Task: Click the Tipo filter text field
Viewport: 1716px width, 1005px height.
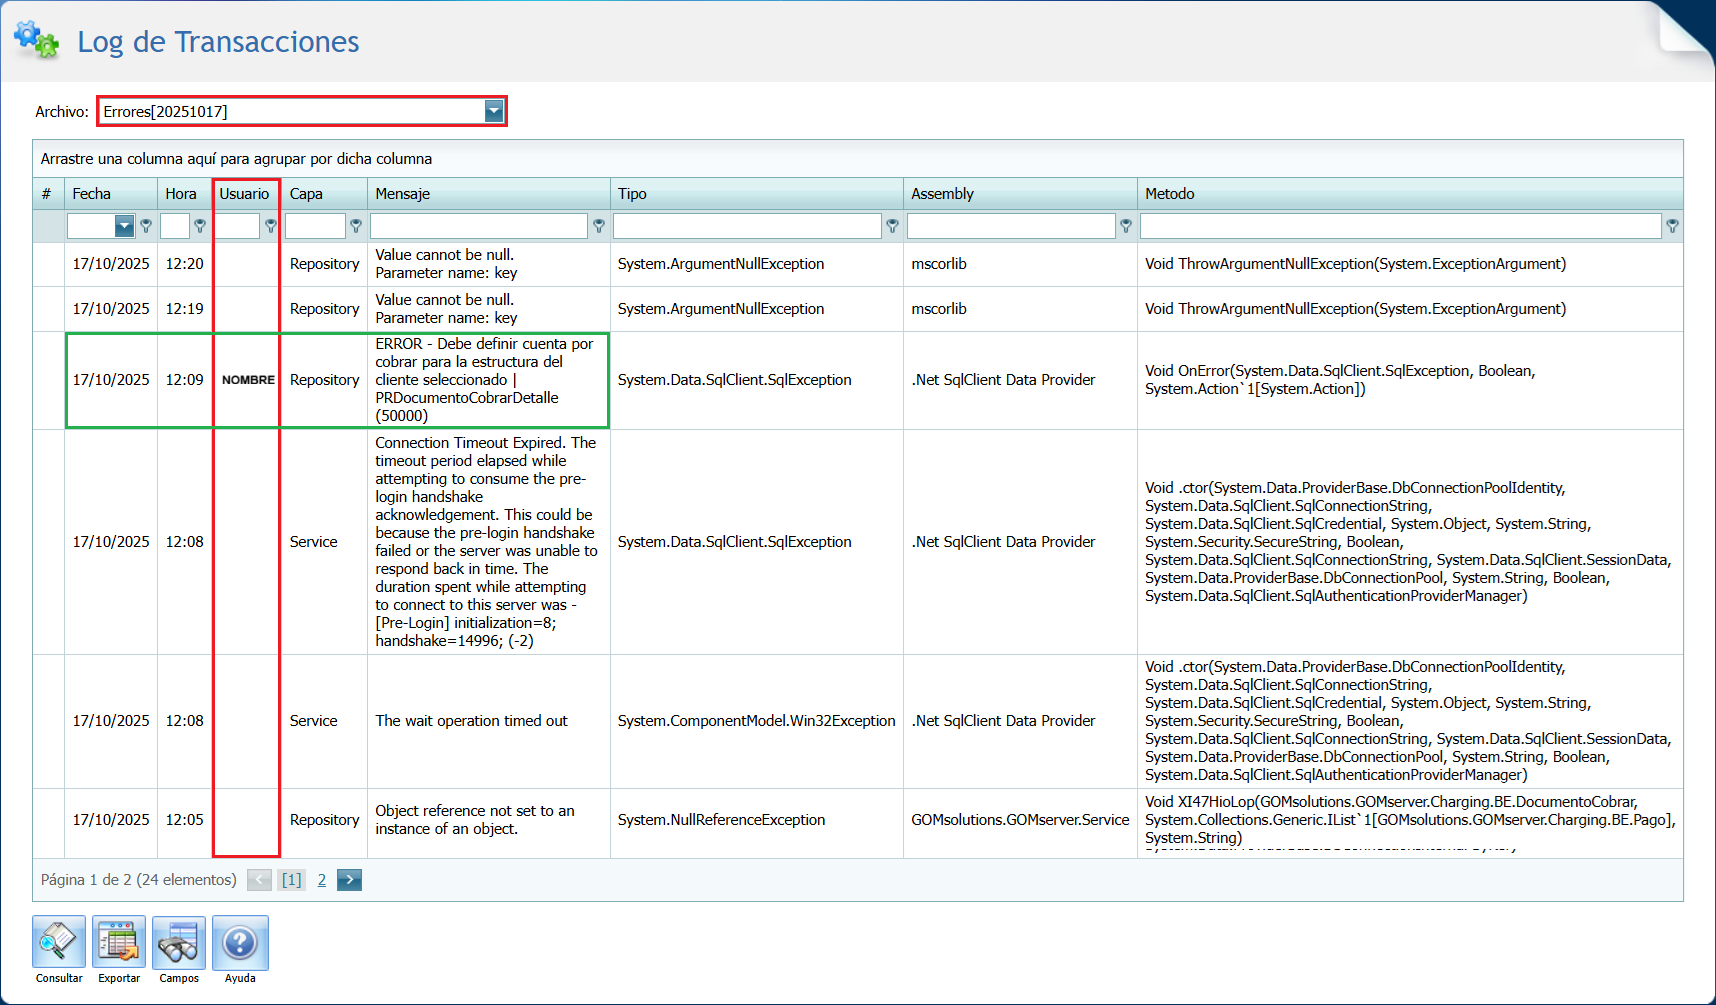Action: (746, 226)
